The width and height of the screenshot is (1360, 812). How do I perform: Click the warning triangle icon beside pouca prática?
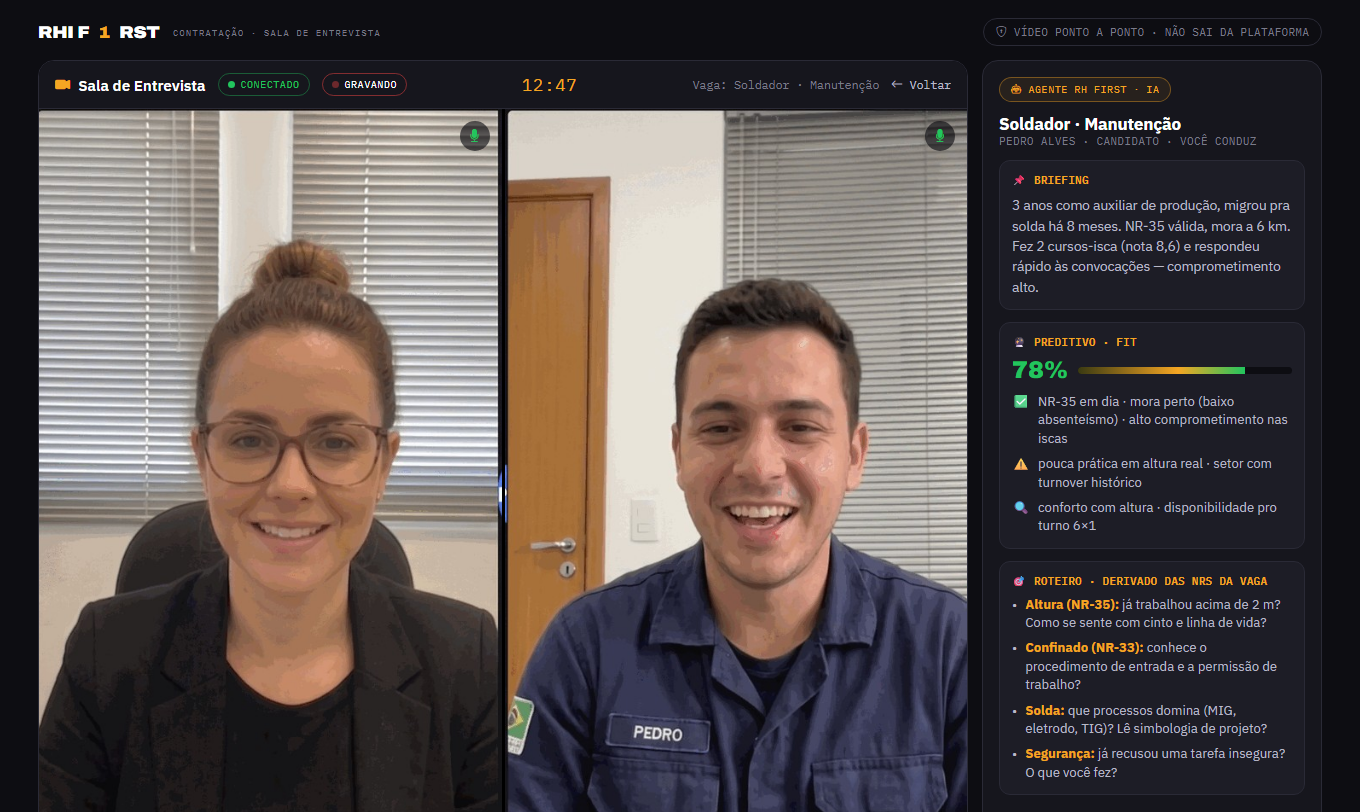tap(1020, 464)
